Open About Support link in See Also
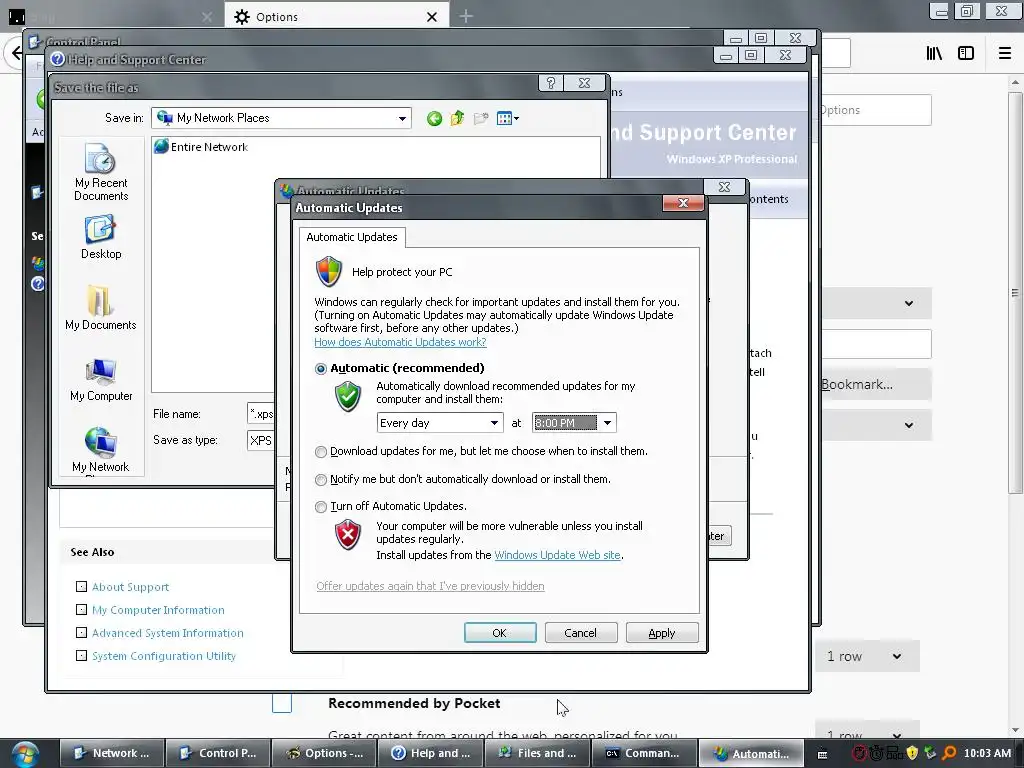The image size is (1024, 768). [x=131, y=587]
